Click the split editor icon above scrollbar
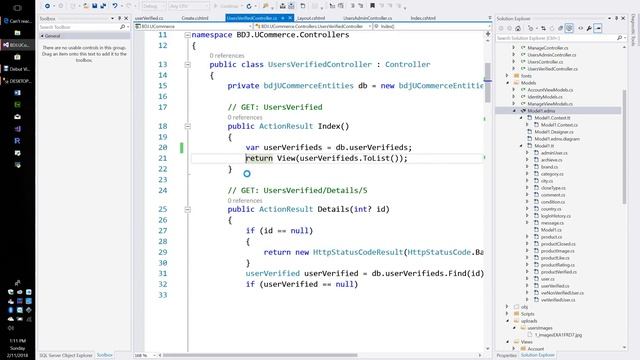This screenshot has width=640, height=360. click(488, 34)
